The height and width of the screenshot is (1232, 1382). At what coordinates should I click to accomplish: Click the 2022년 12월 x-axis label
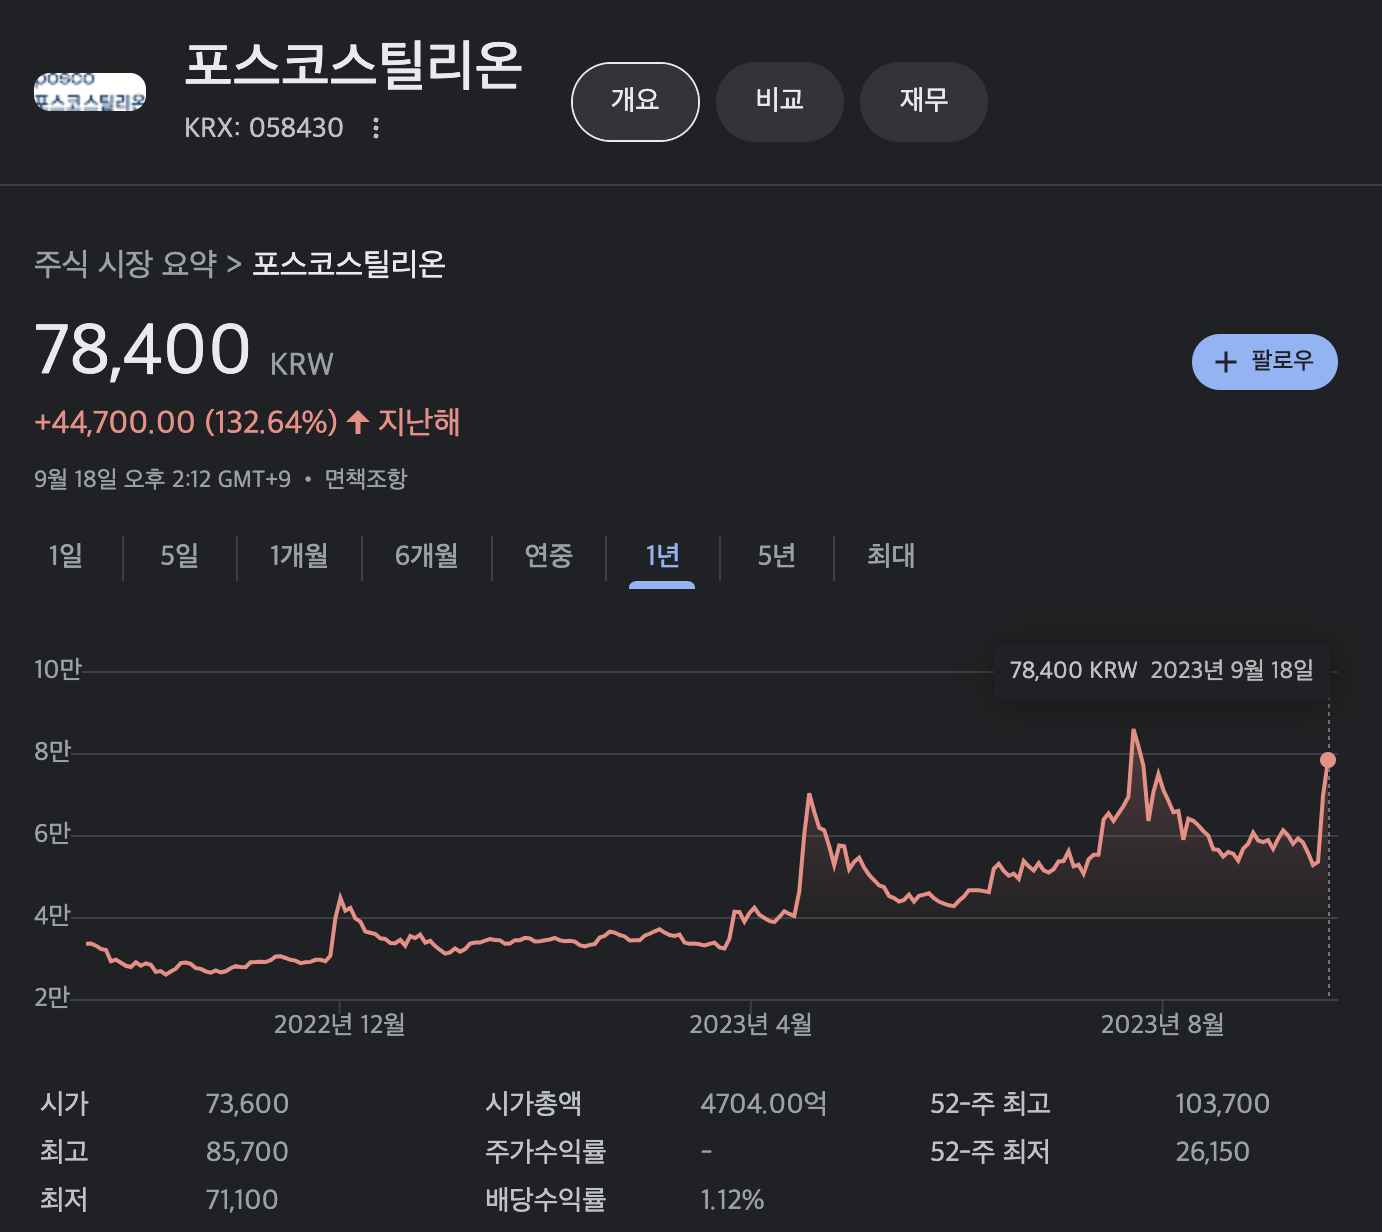(340, 1024)
